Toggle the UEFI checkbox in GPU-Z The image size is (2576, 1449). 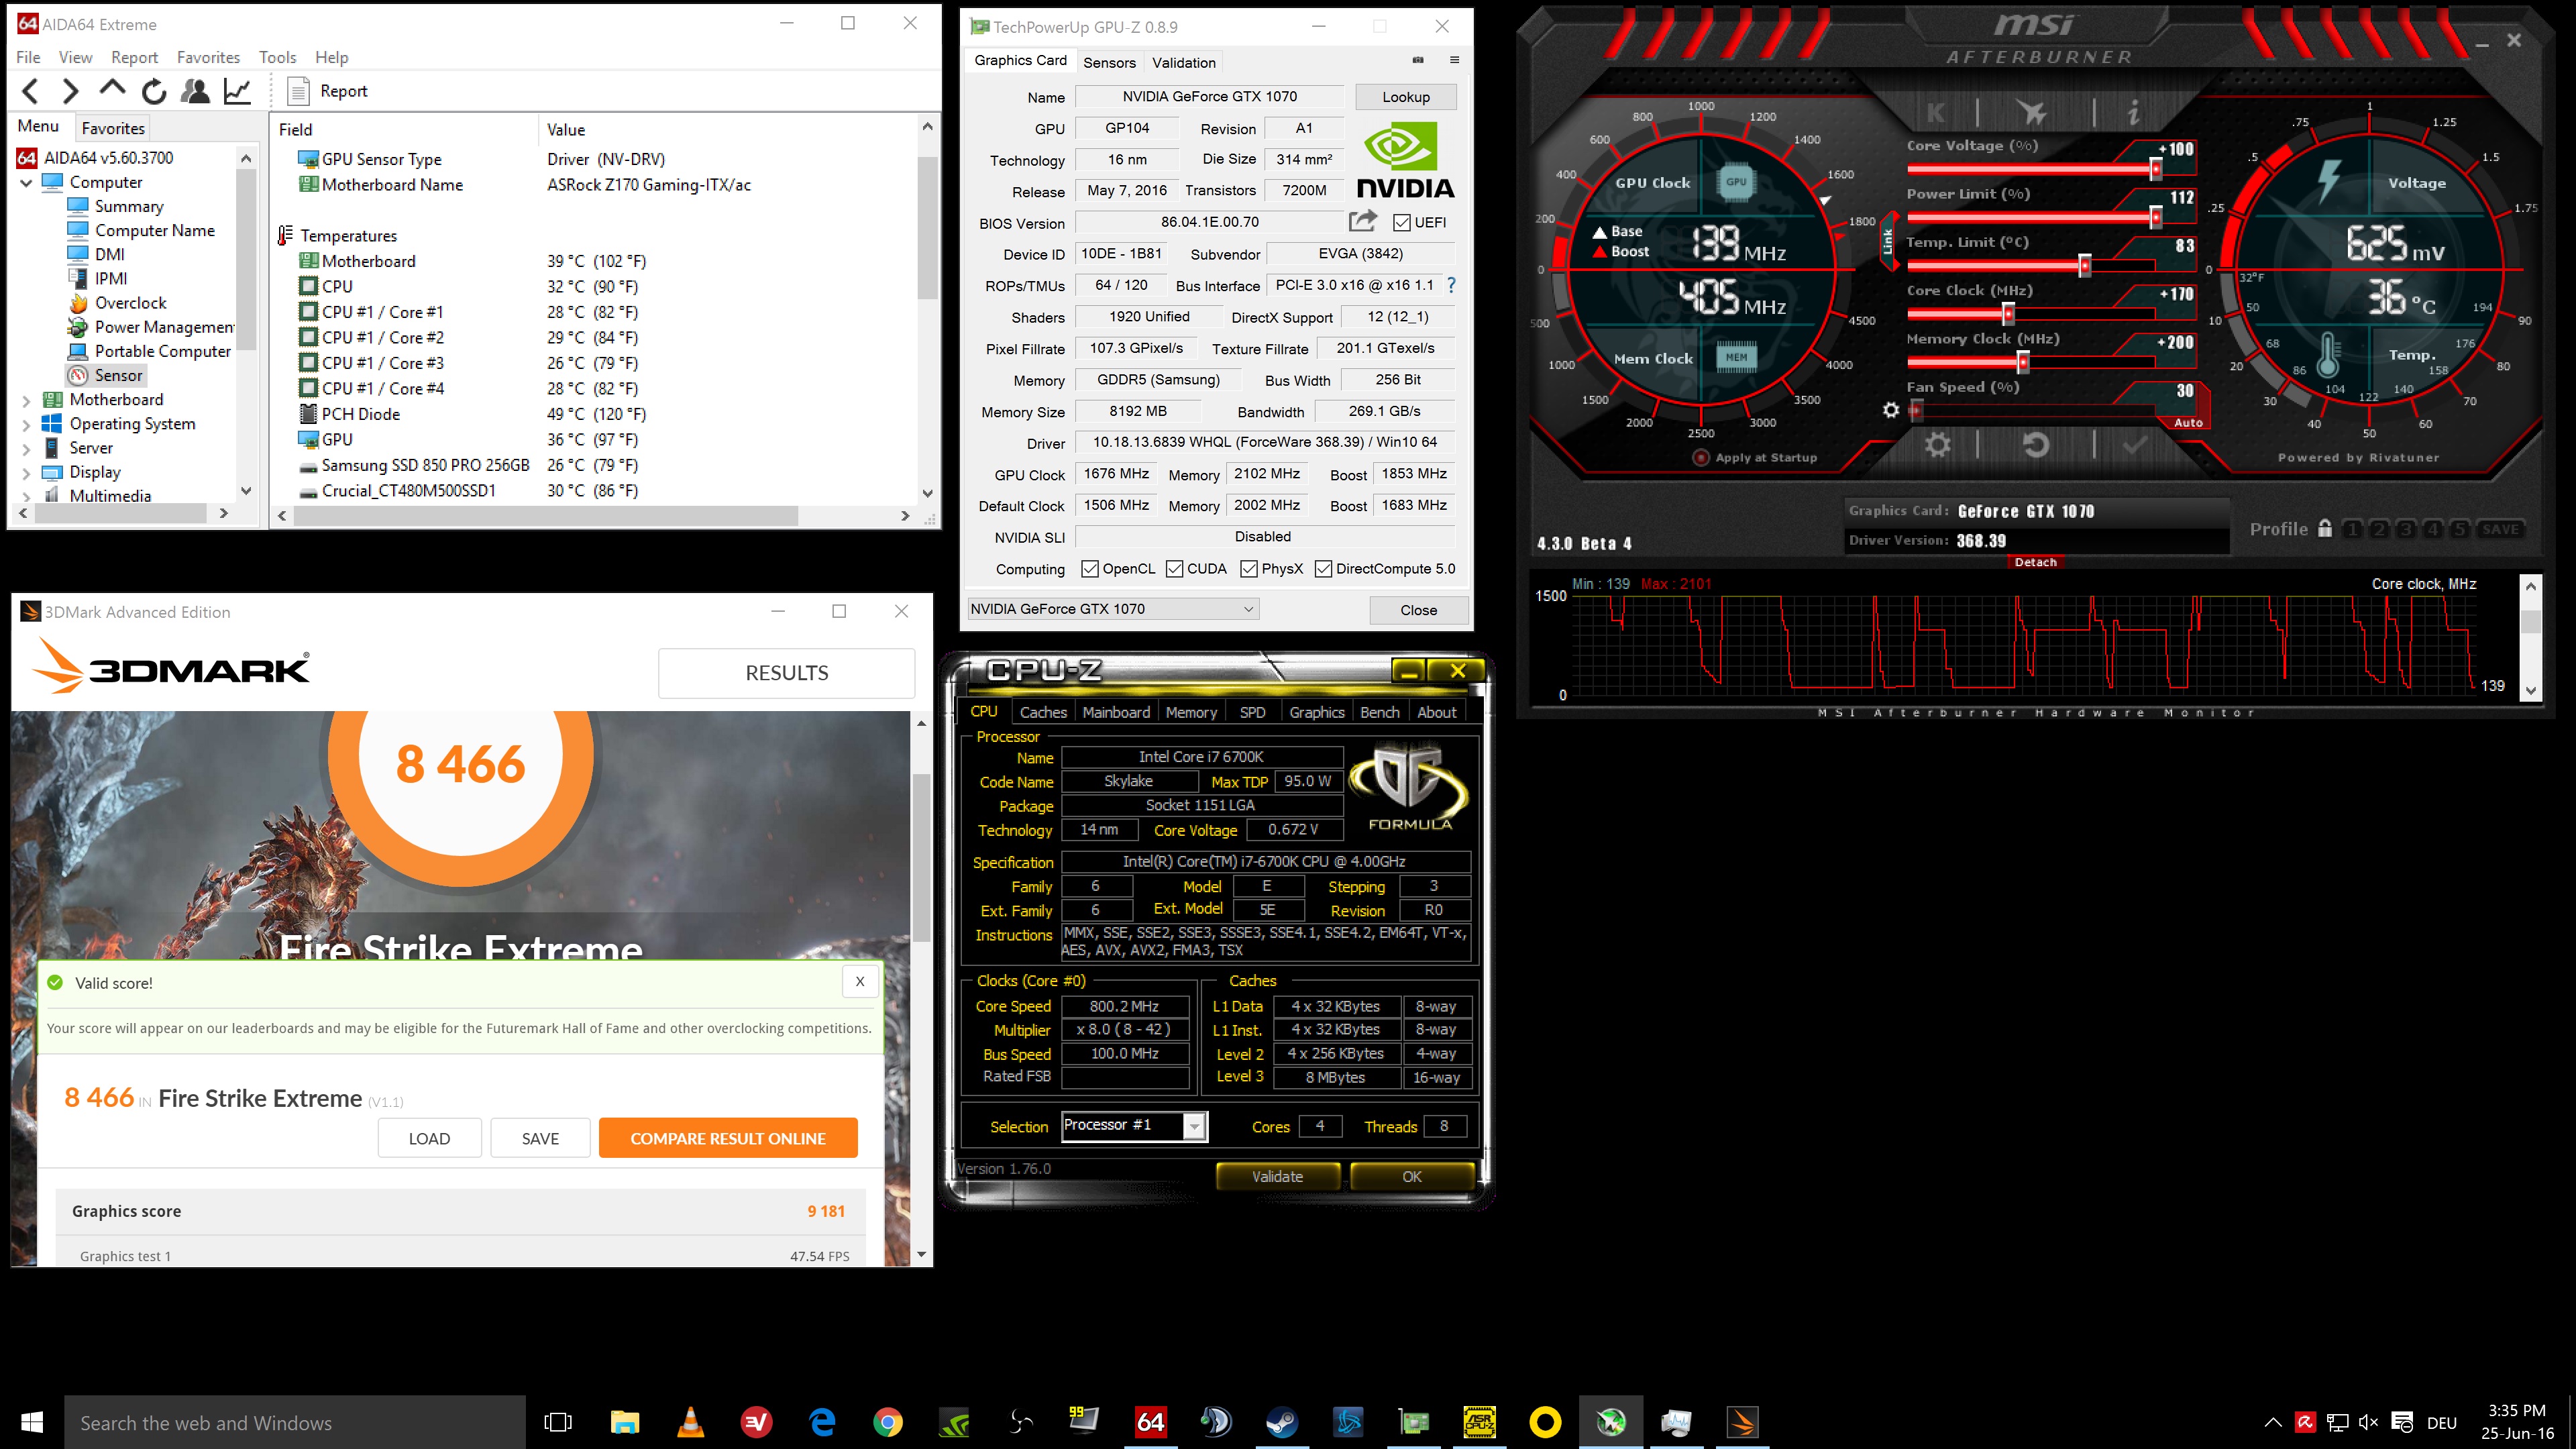(1402, 222)
